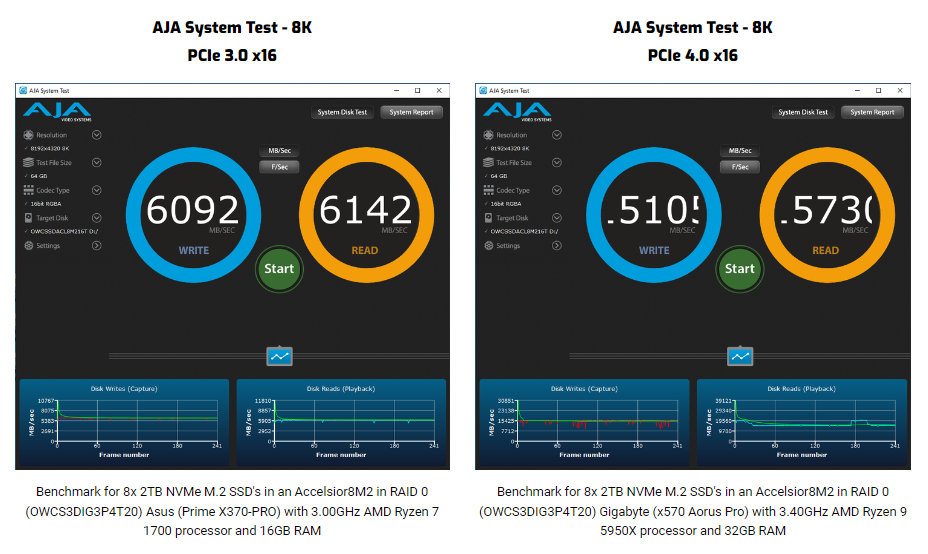Click Settings gear icon in PCIe 4.0 window
This screenshot has height=554, width=928.
(x=488, y=246)
